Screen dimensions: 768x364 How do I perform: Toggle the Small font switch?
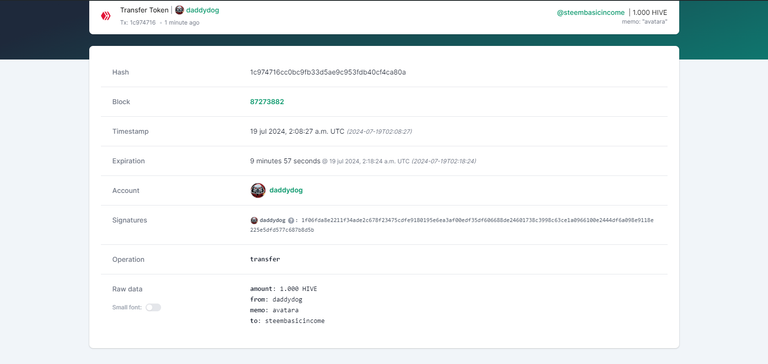(153, 307)
